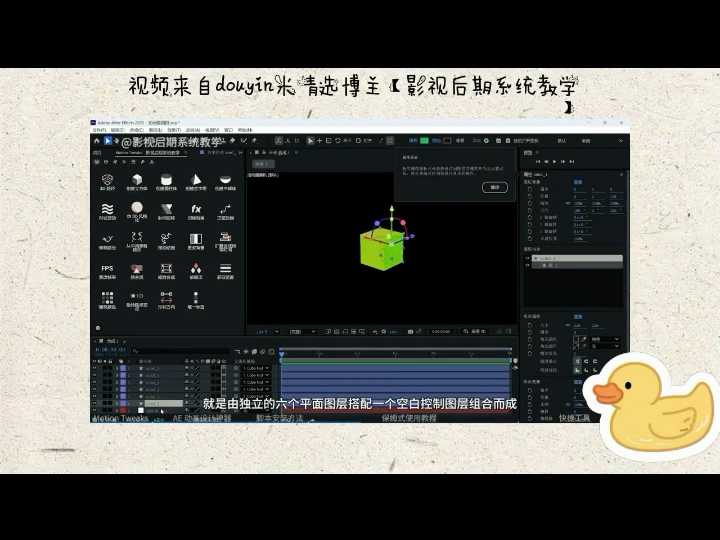Click the playhead on the timeline ruler
The image size is (720, 540).
point(281,354)
